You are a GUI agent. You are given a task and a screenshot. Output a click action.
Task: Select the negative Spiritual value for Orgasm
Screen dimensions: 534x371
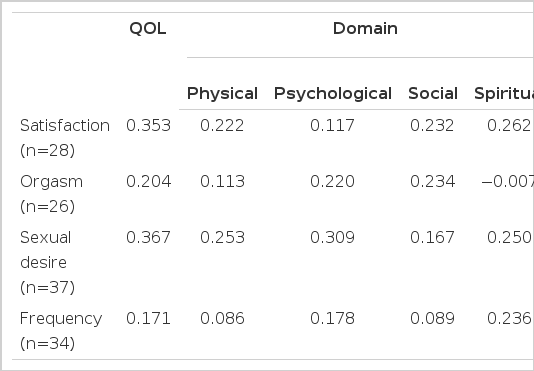[x=507, y=181]
